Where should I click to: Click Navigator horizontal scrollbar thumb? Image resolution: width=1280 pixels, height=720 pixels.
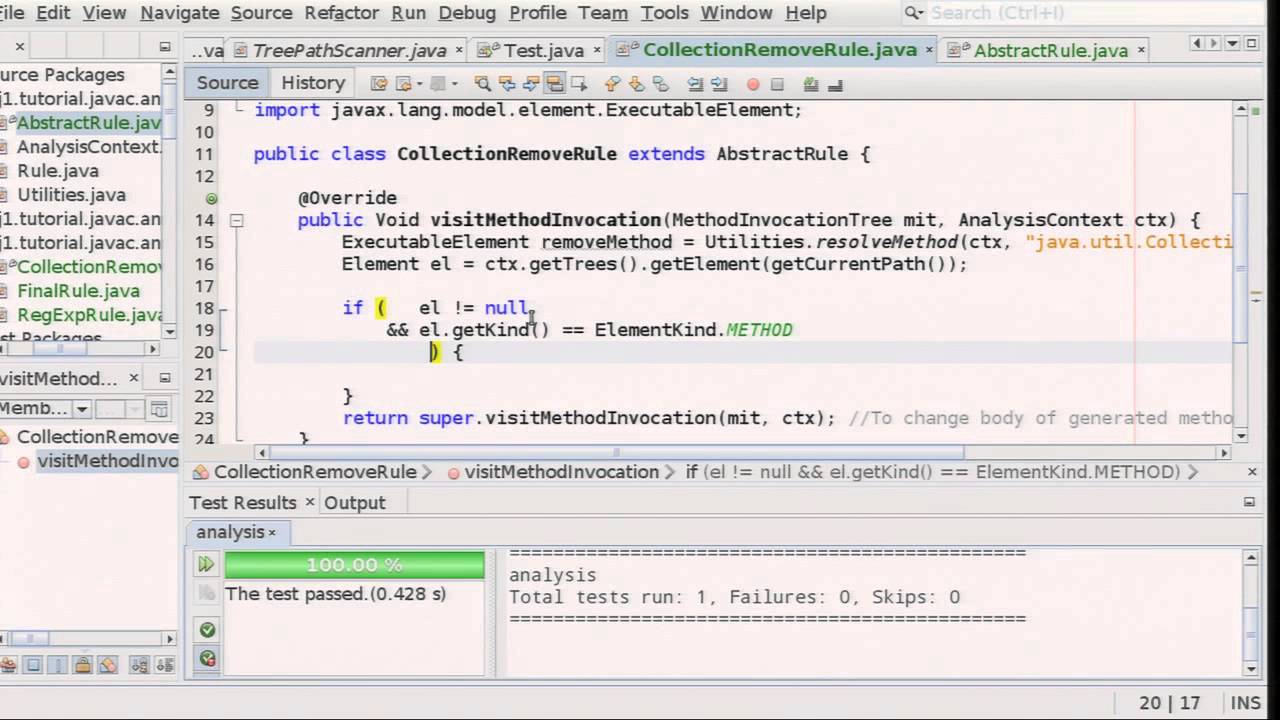[x=30, y=638]
